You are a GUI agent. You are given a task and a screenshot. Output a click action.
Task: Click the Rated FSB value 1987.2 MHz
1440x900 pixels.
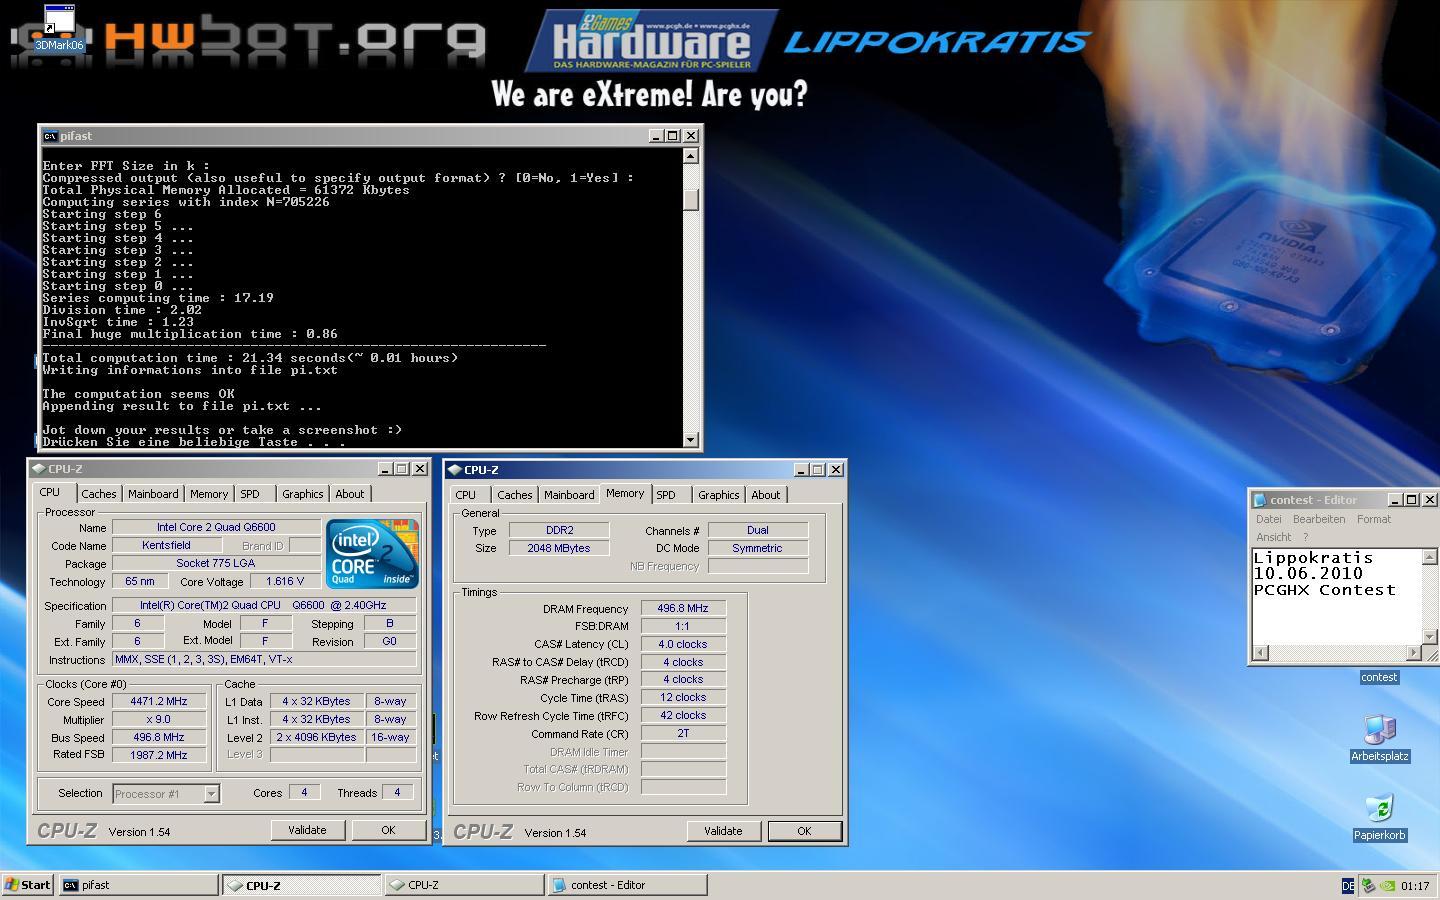point(159,756)
